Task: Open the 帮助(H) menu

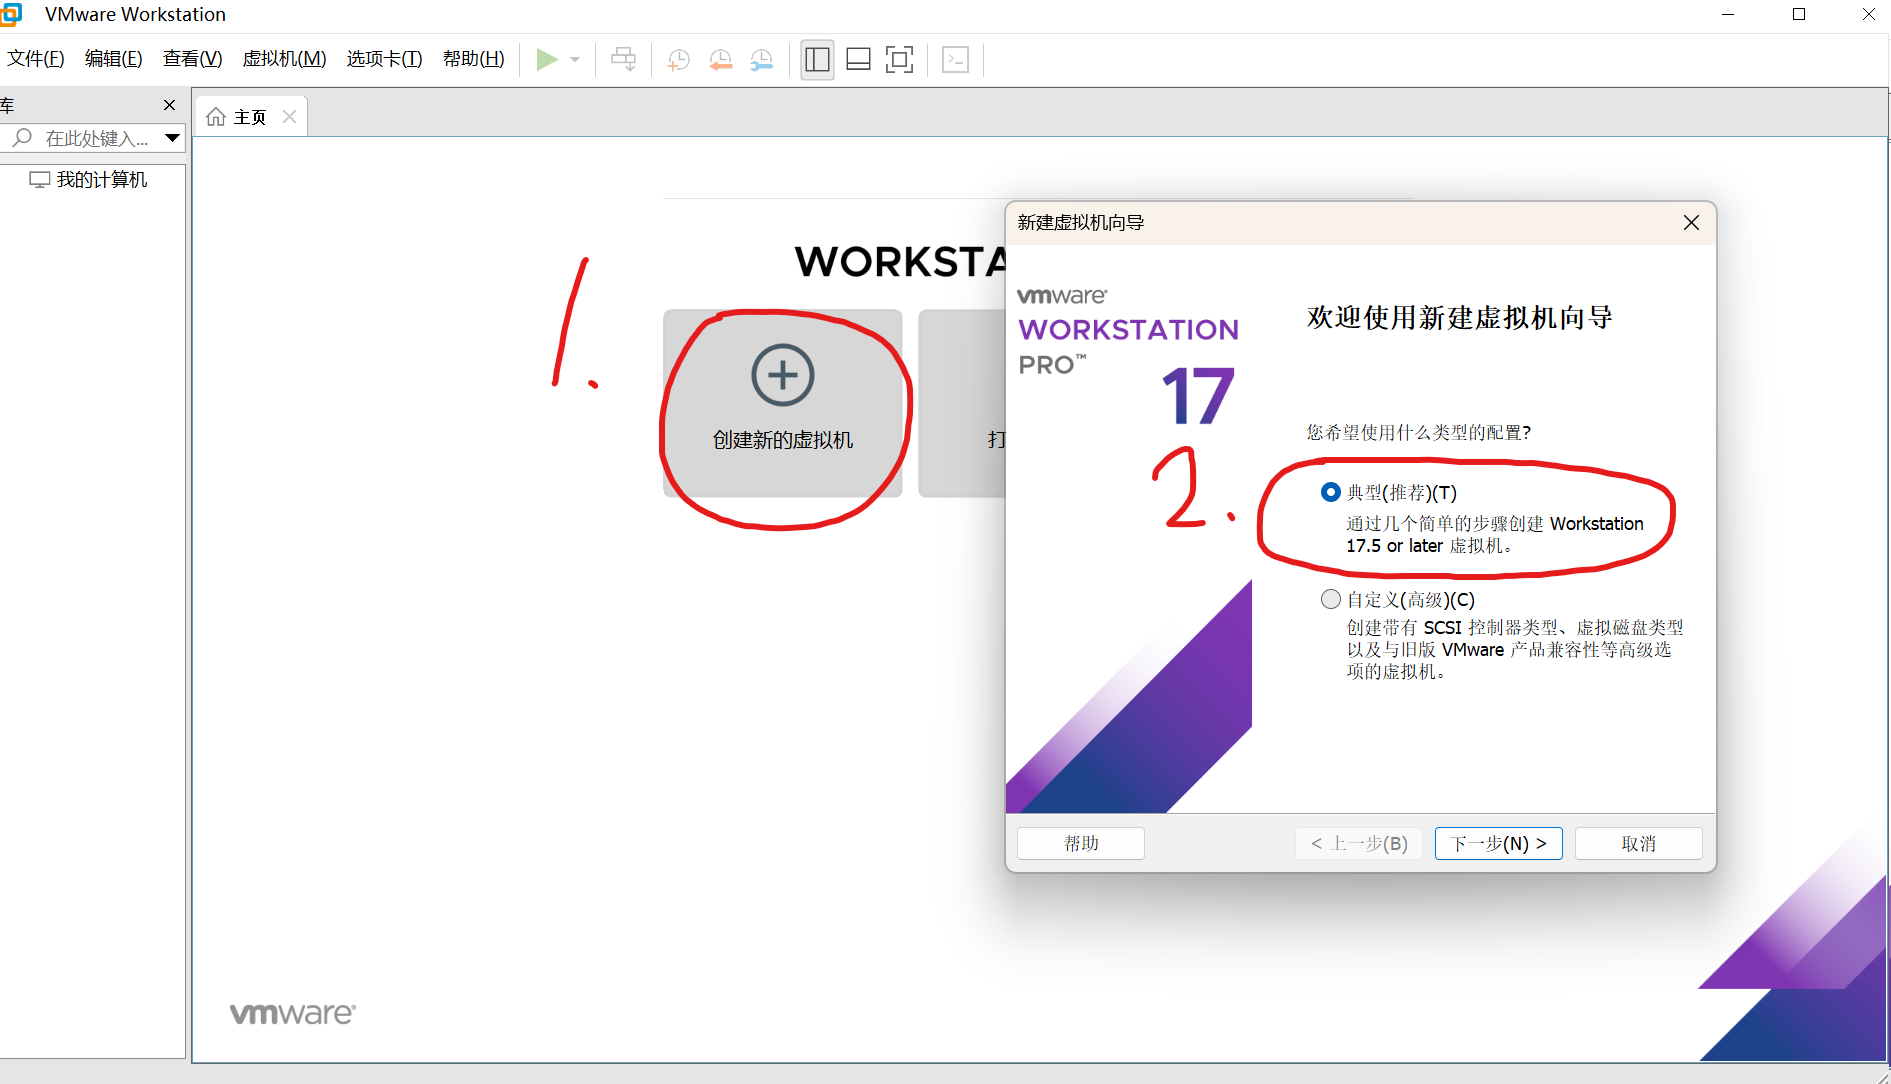Action: (474, 59)
